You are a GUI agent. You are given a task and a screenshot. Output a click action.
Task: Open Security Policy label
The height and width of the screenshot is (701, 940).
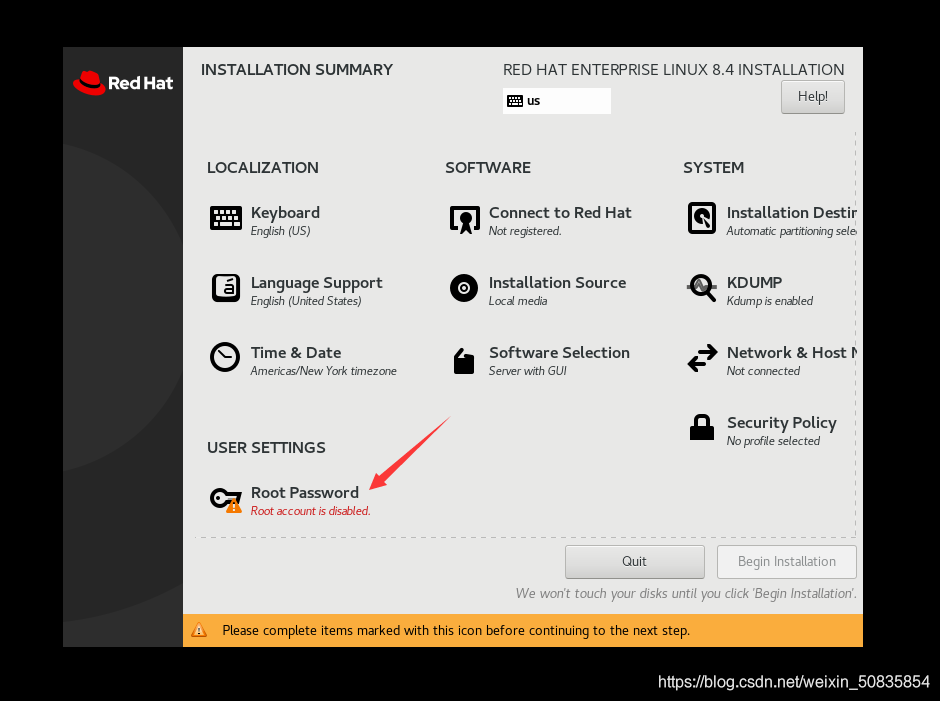click(x=782, y=423)
